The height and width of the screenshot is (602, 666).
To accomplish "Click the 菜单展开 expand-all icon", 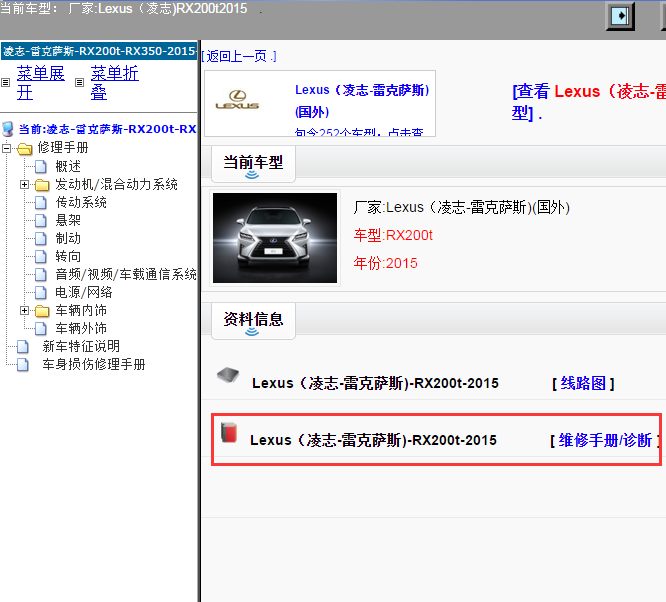I will [6, 82].
